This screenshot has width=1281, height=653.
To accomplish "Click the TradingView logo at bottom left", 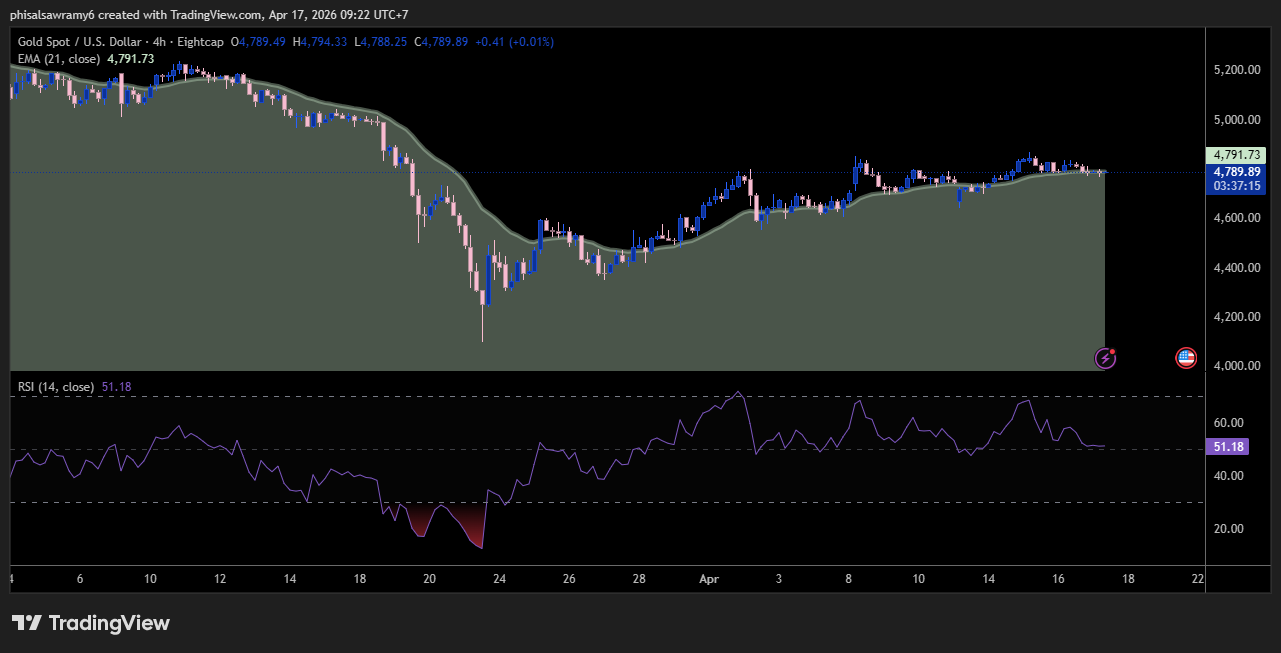I will point(91,623).
